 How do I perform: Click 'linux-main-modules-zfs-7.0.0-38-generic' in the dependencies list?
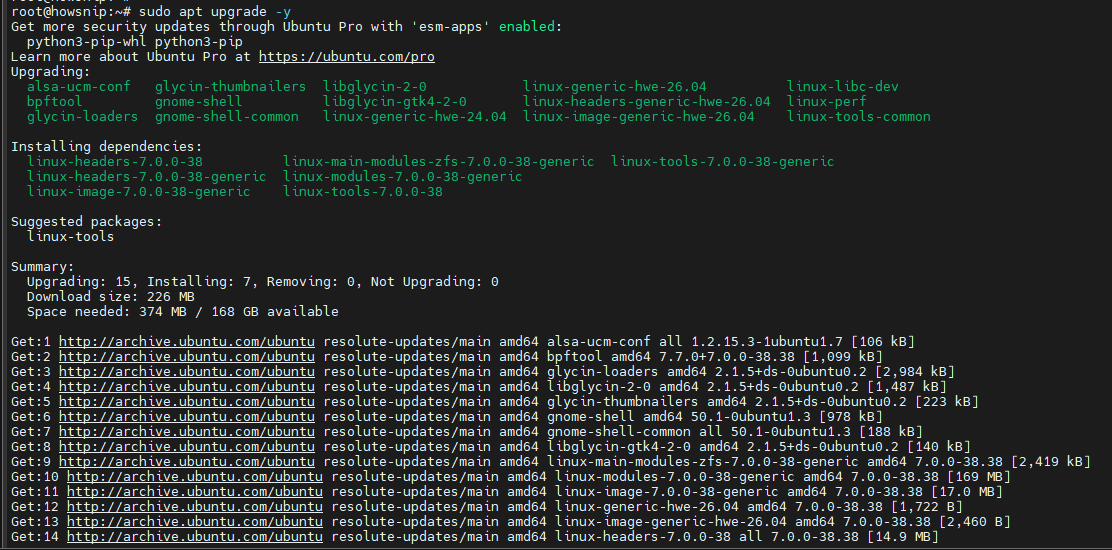(438, 162)
